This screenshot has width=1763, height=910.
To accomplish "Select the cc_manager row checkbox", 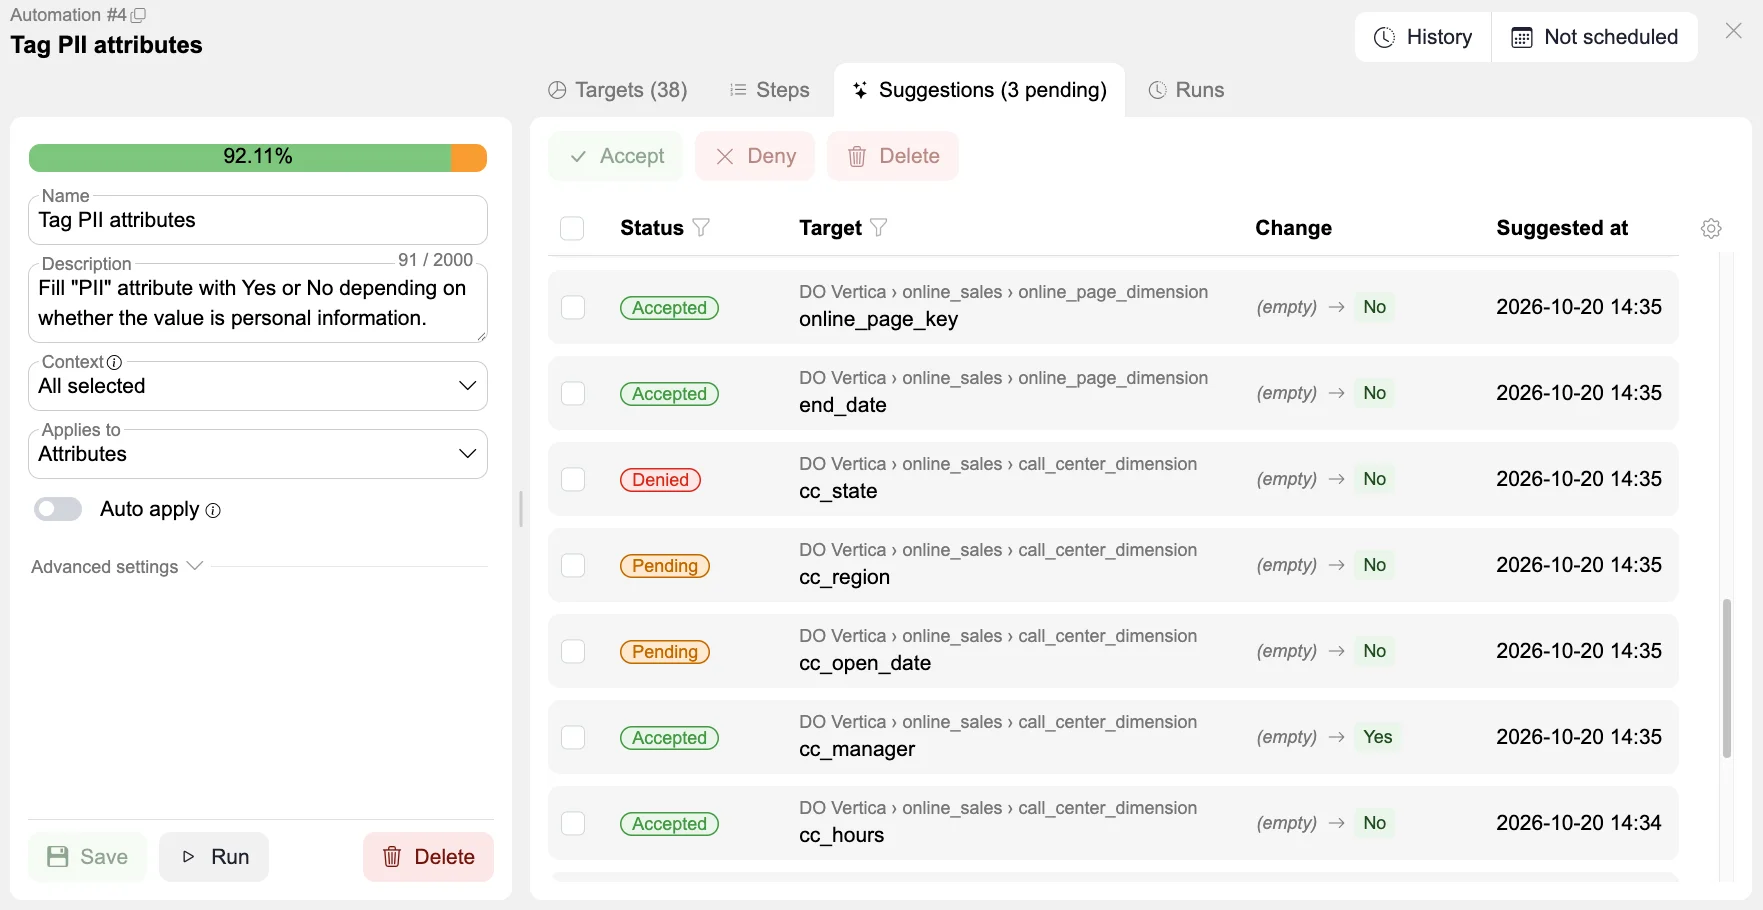I will click(573, 737).
